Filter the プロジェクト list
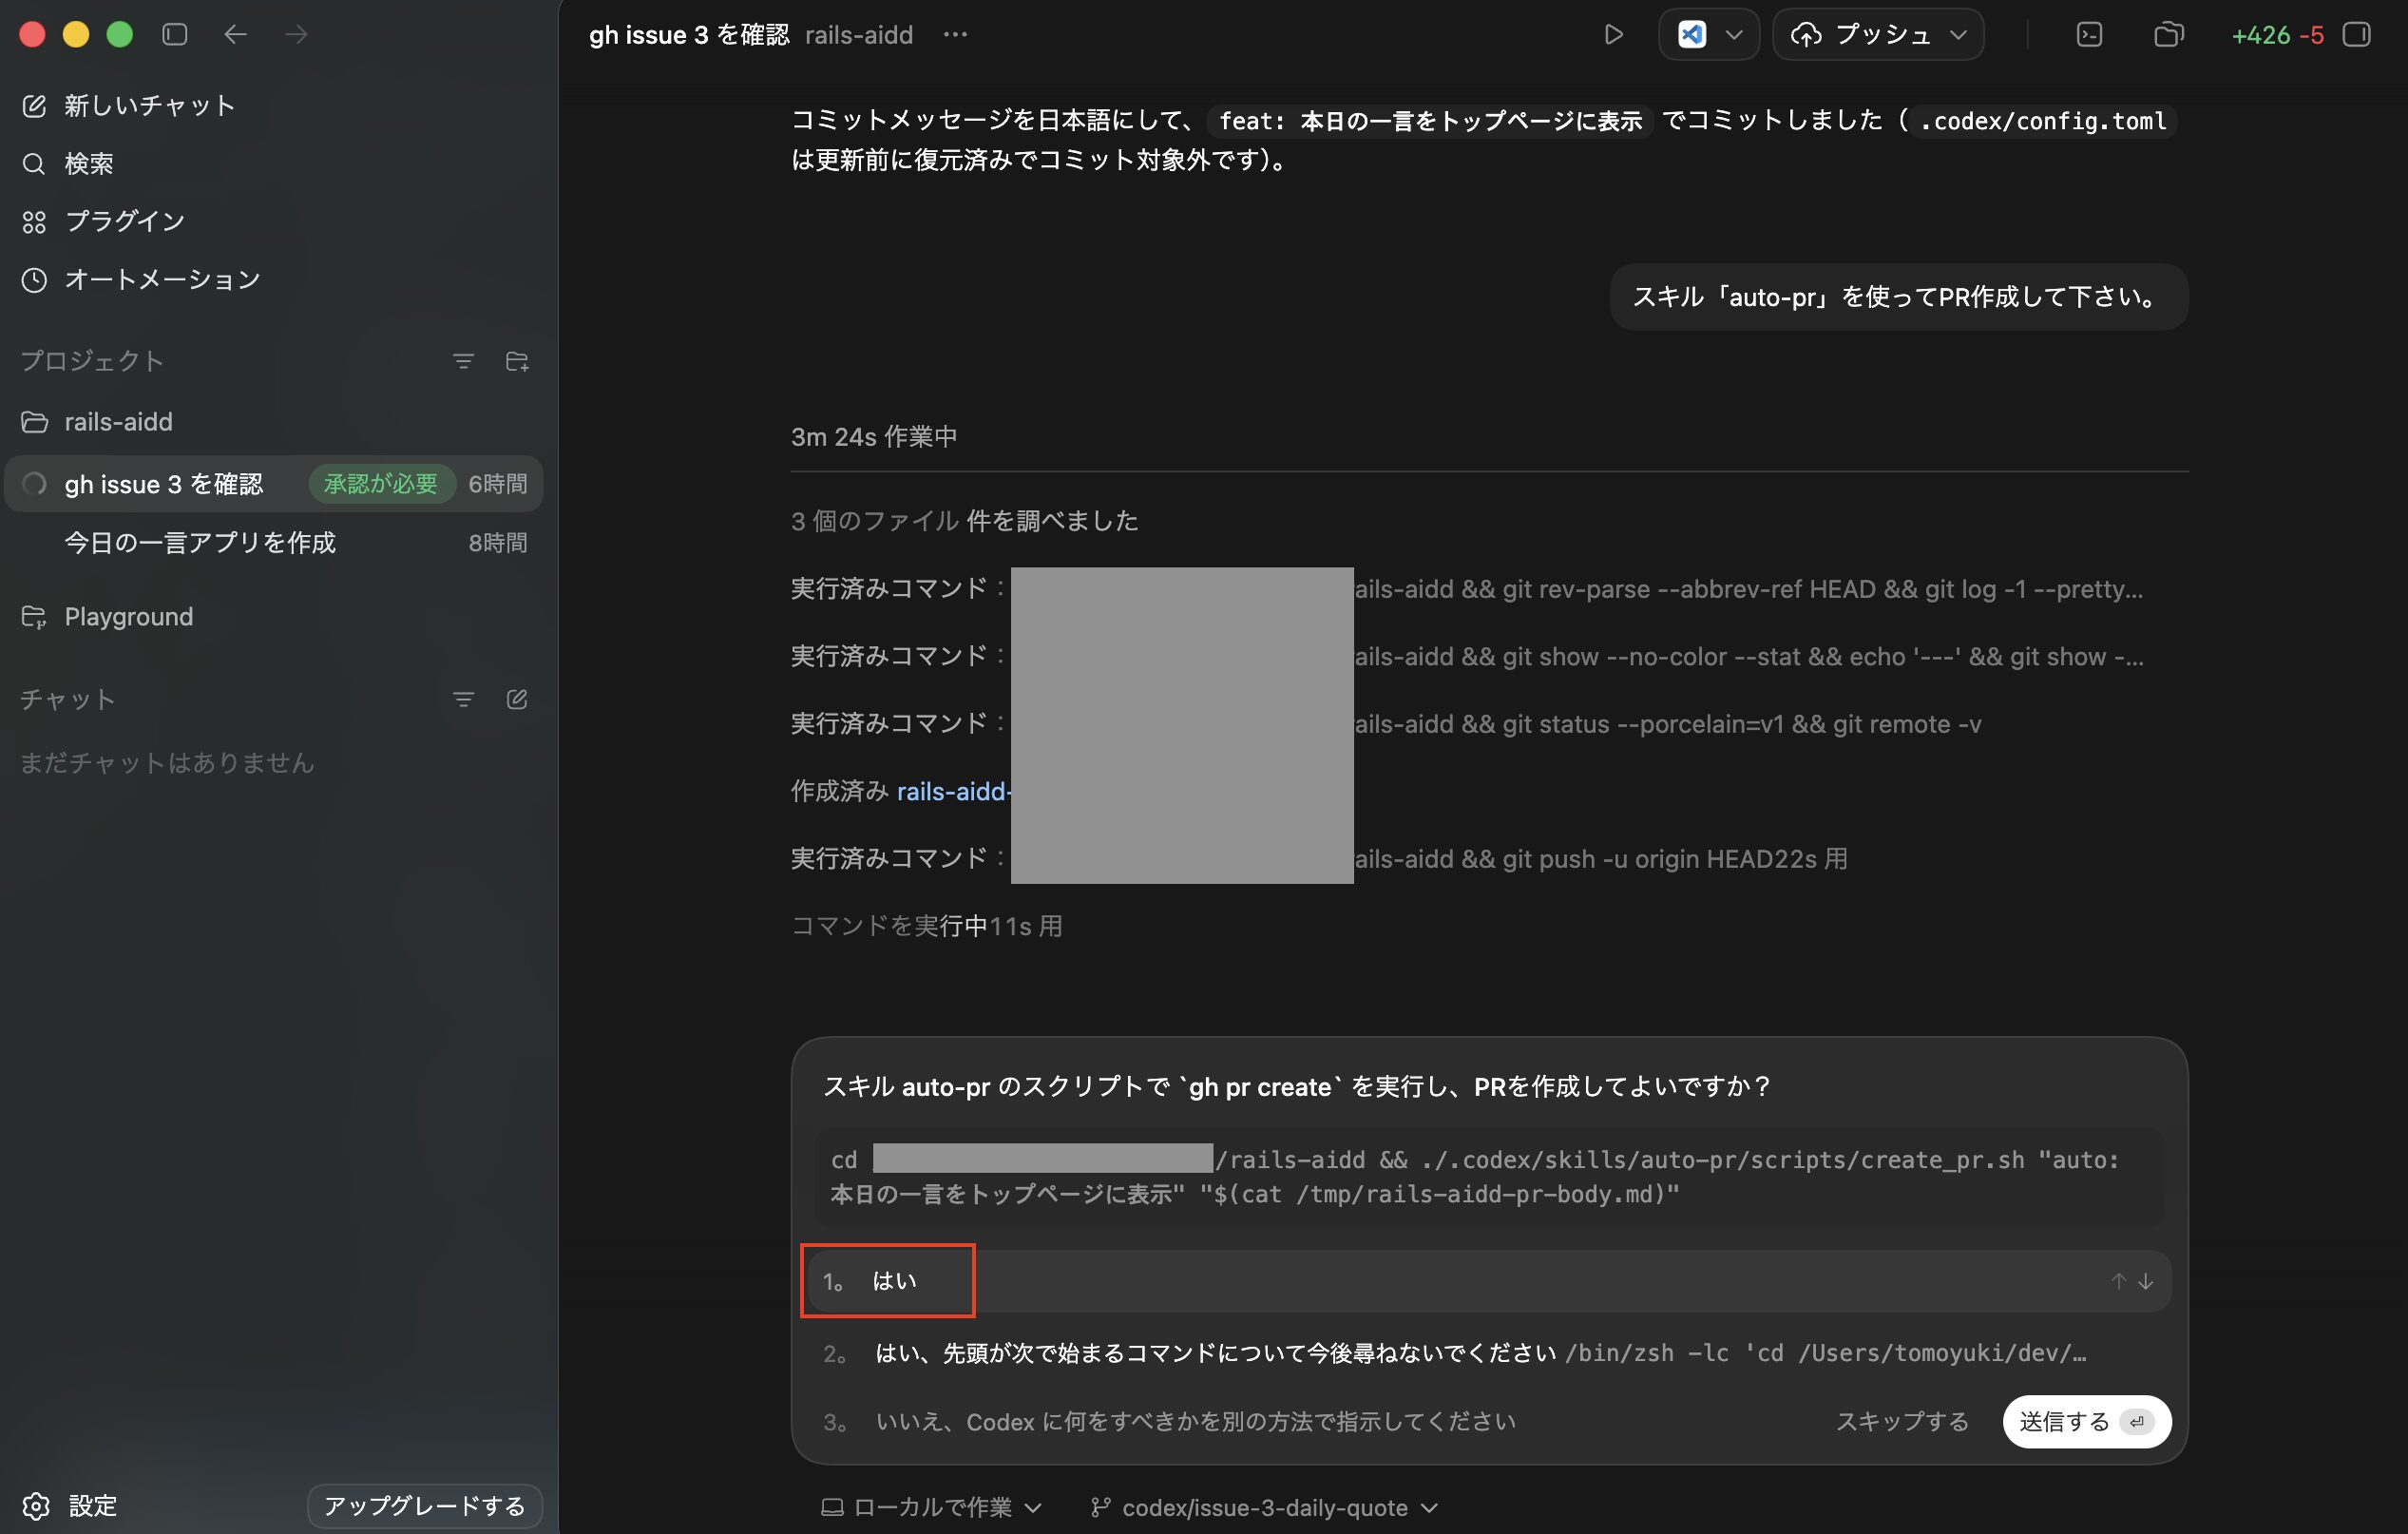 [463, 361]
